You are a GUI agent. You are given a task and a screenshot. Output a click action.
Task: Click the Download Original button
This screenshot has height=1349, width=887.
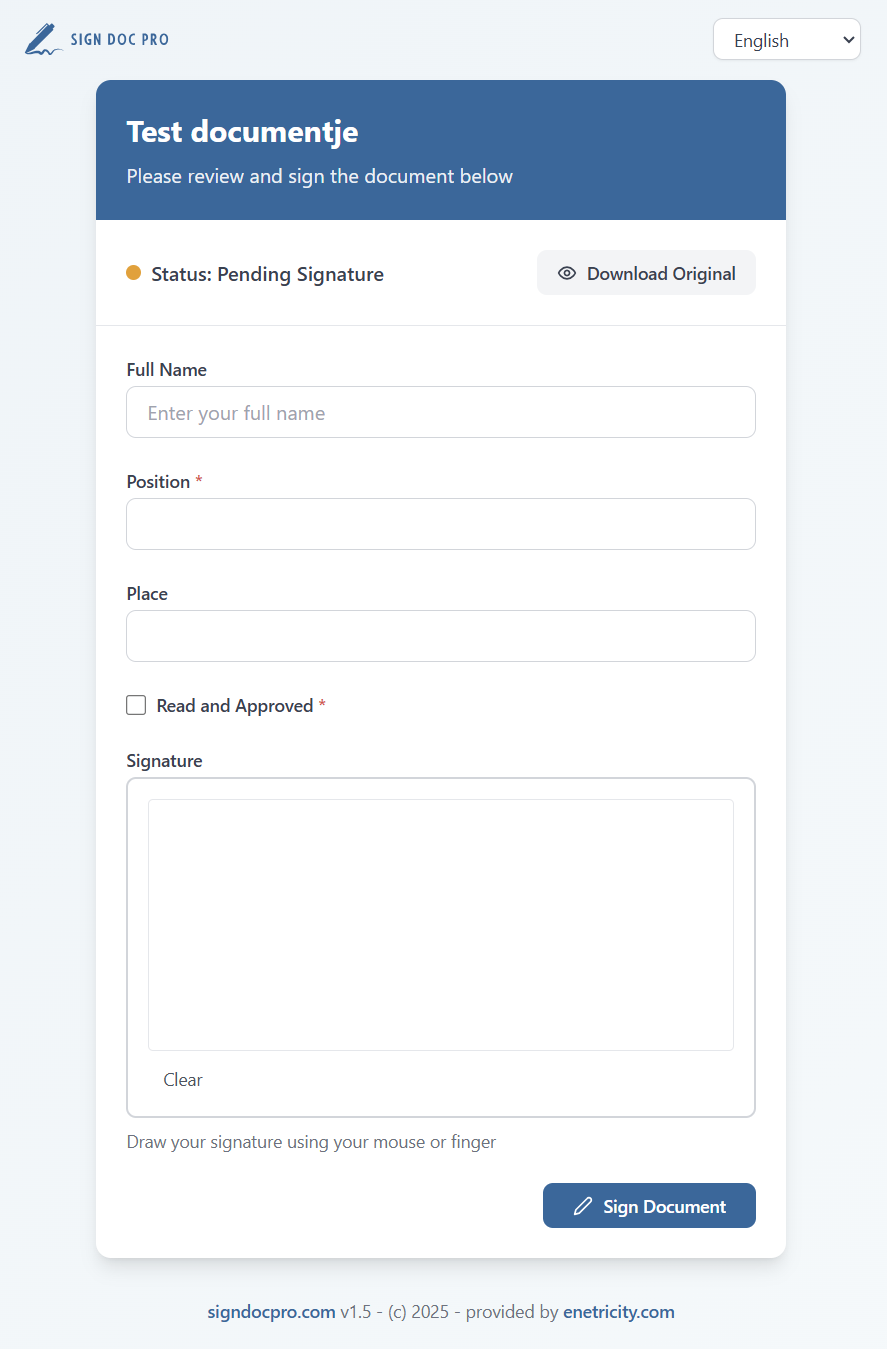(x=646, y=272)
